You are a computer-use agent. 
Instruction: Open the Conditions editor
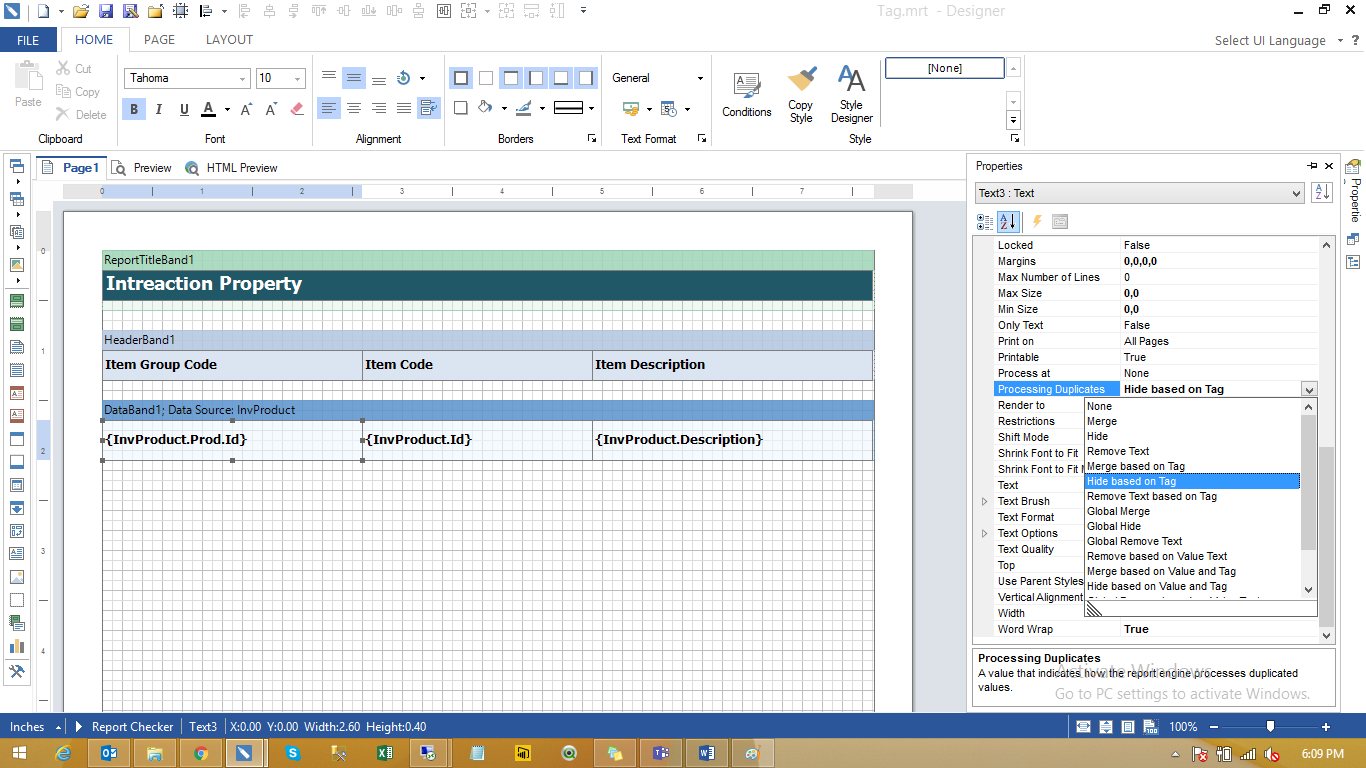[746, 95]
